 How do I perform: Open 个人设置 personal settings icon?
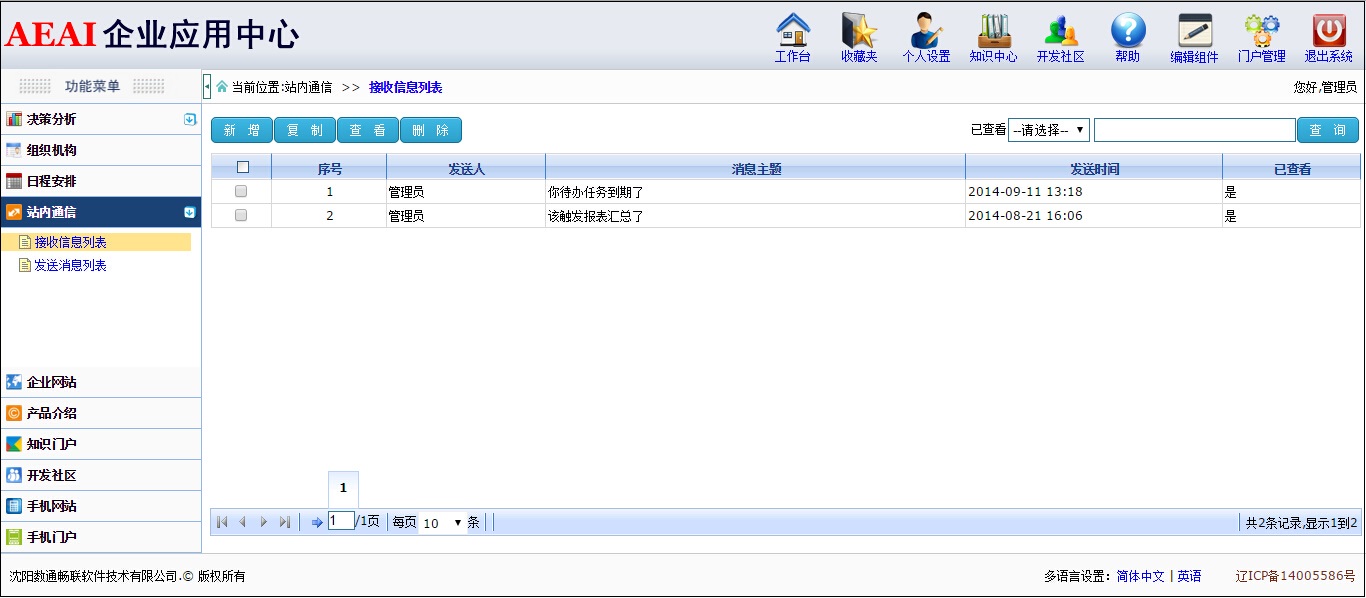(x=926, y=32)
